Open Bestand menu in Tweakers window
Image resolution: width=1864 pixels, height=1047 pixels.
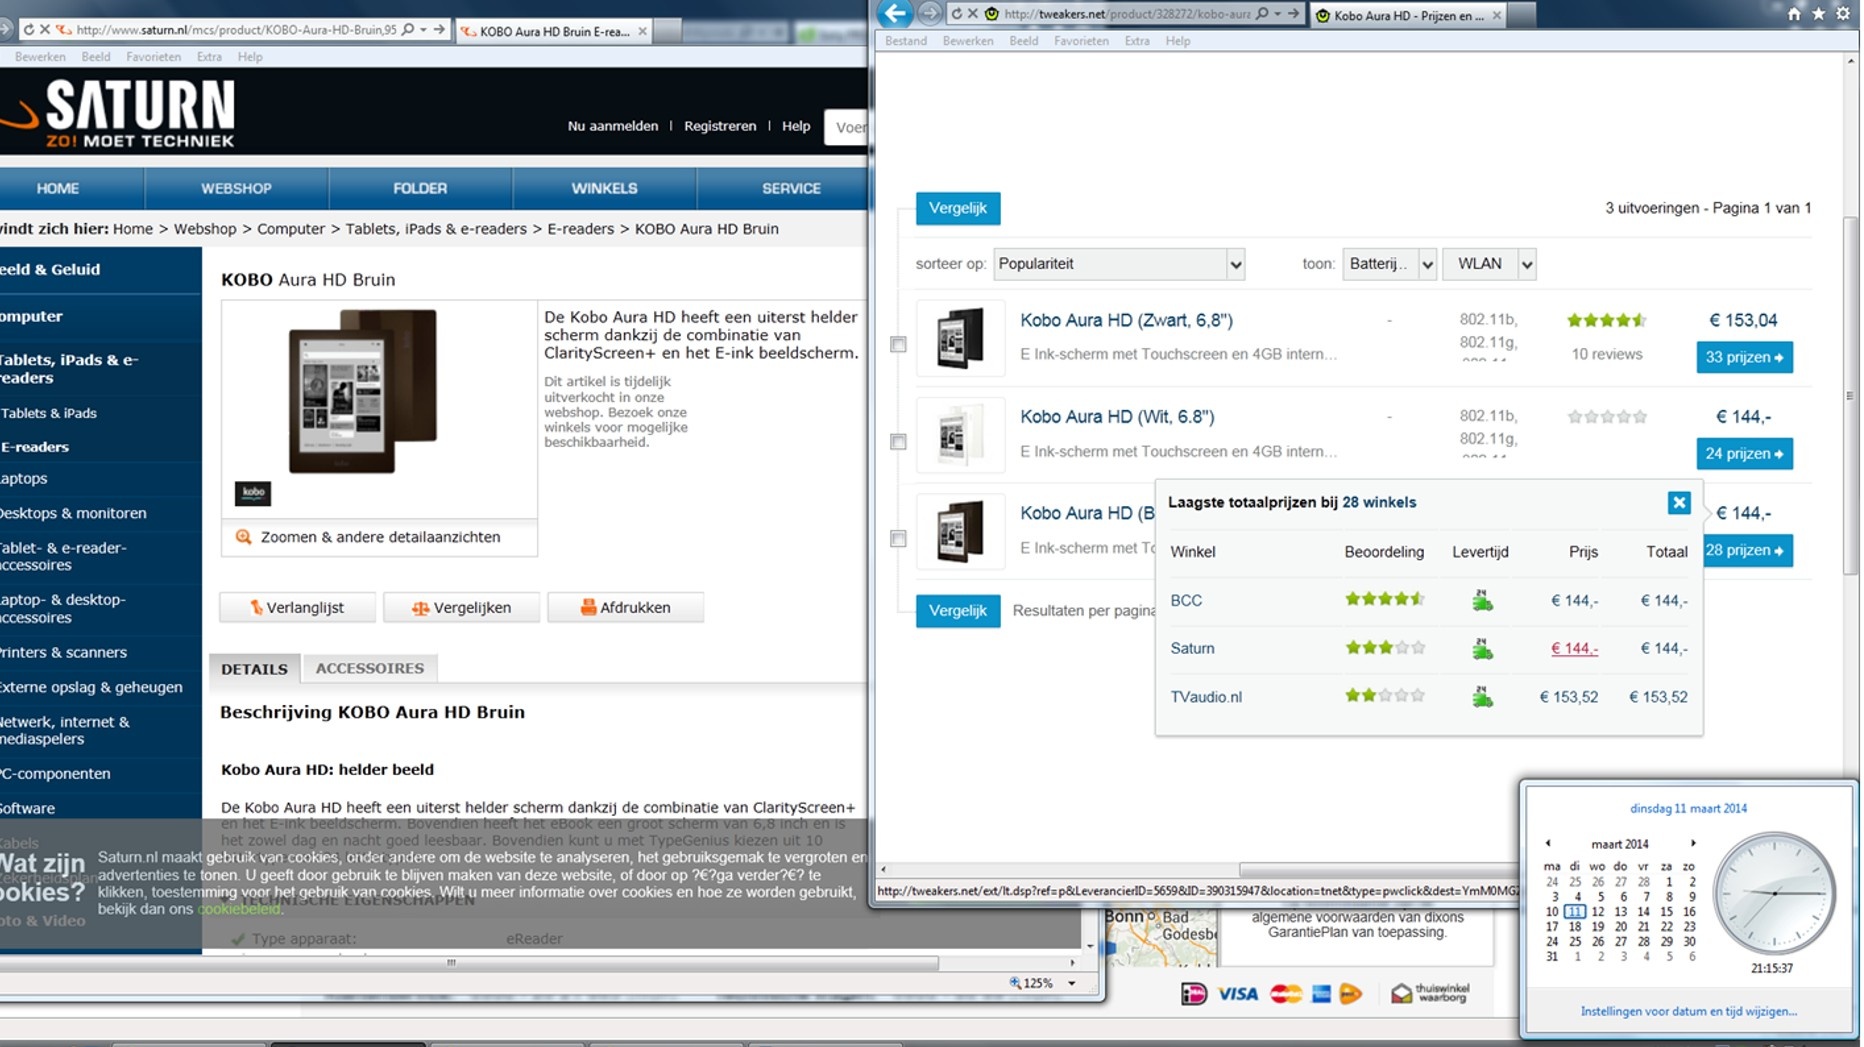tap(906, 41)
